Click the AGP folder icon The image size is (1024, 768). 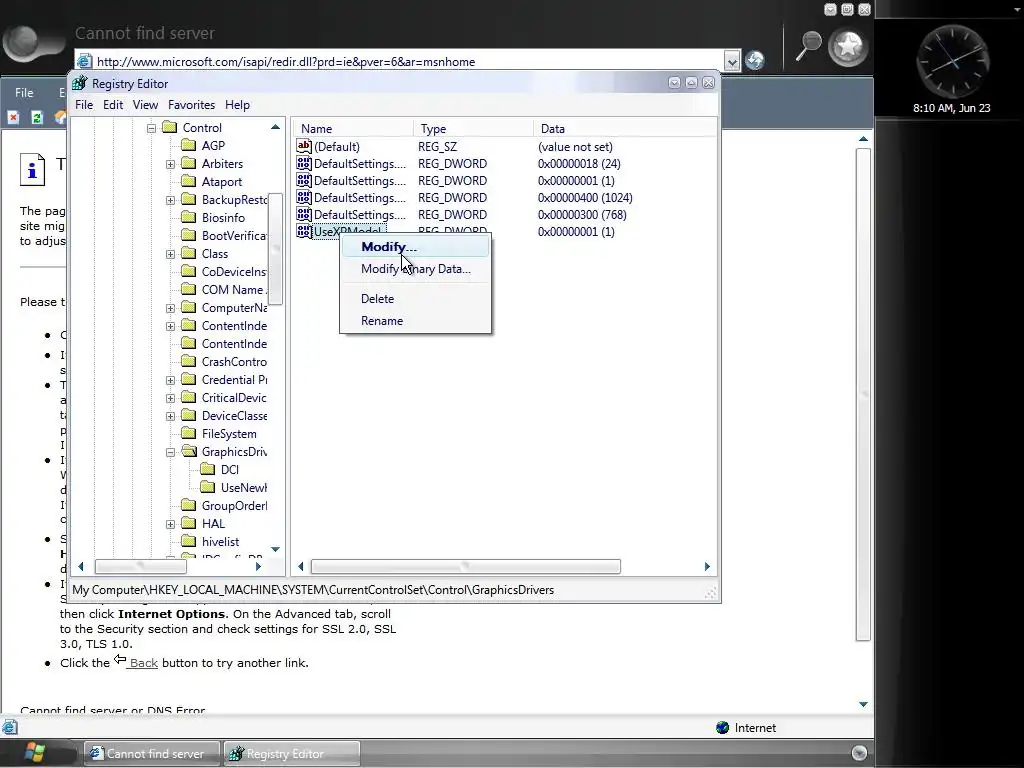click(189, 145)
